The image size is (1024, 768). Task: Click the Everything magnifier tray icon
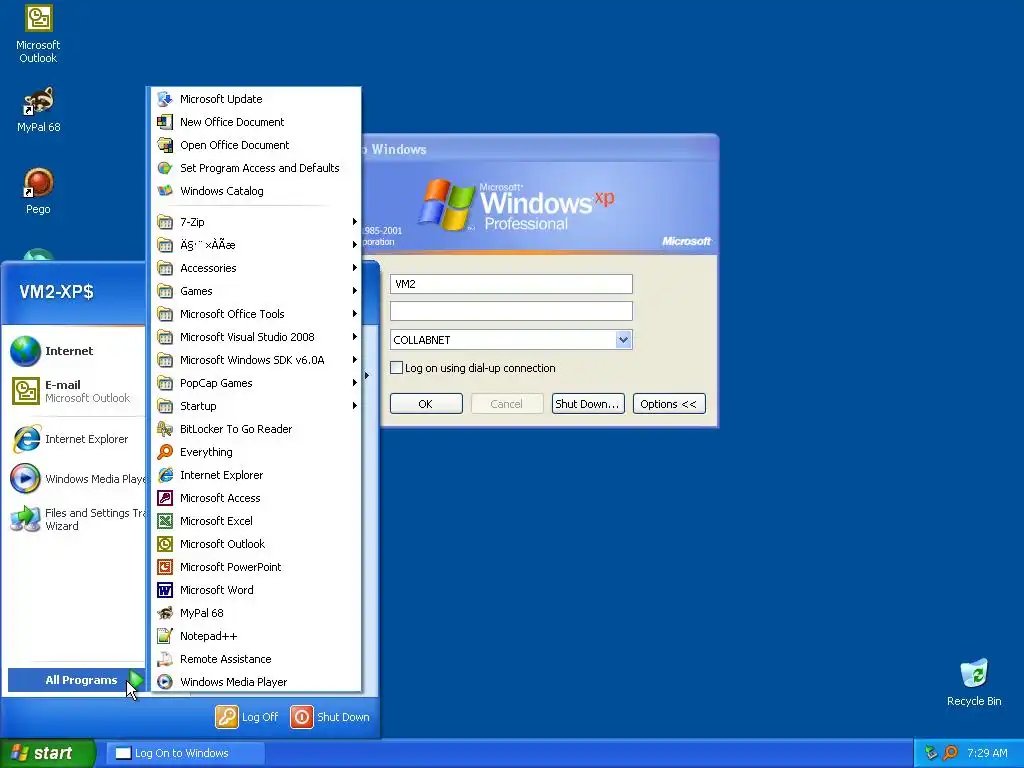coord(950,753)
